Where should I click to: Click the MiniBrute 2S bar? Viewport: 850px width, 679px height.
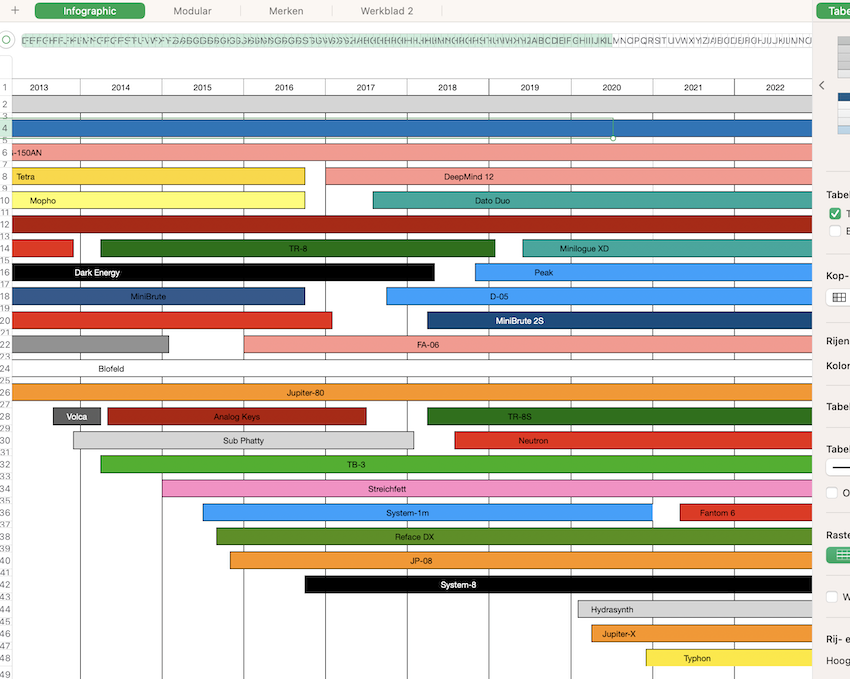(620, 321)
